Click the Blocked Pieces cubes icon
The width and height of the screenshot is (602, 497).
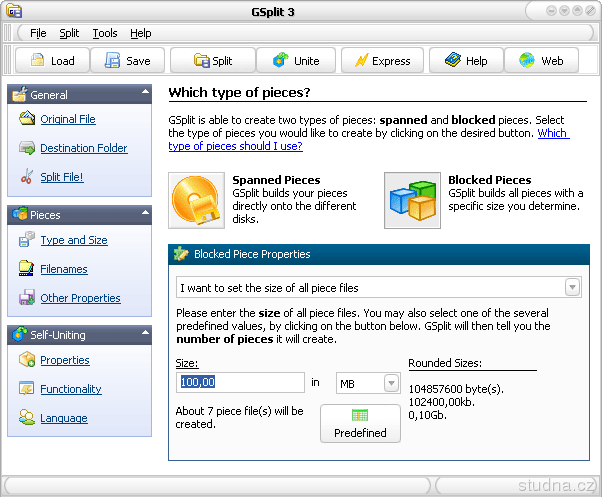click(413, 201)
